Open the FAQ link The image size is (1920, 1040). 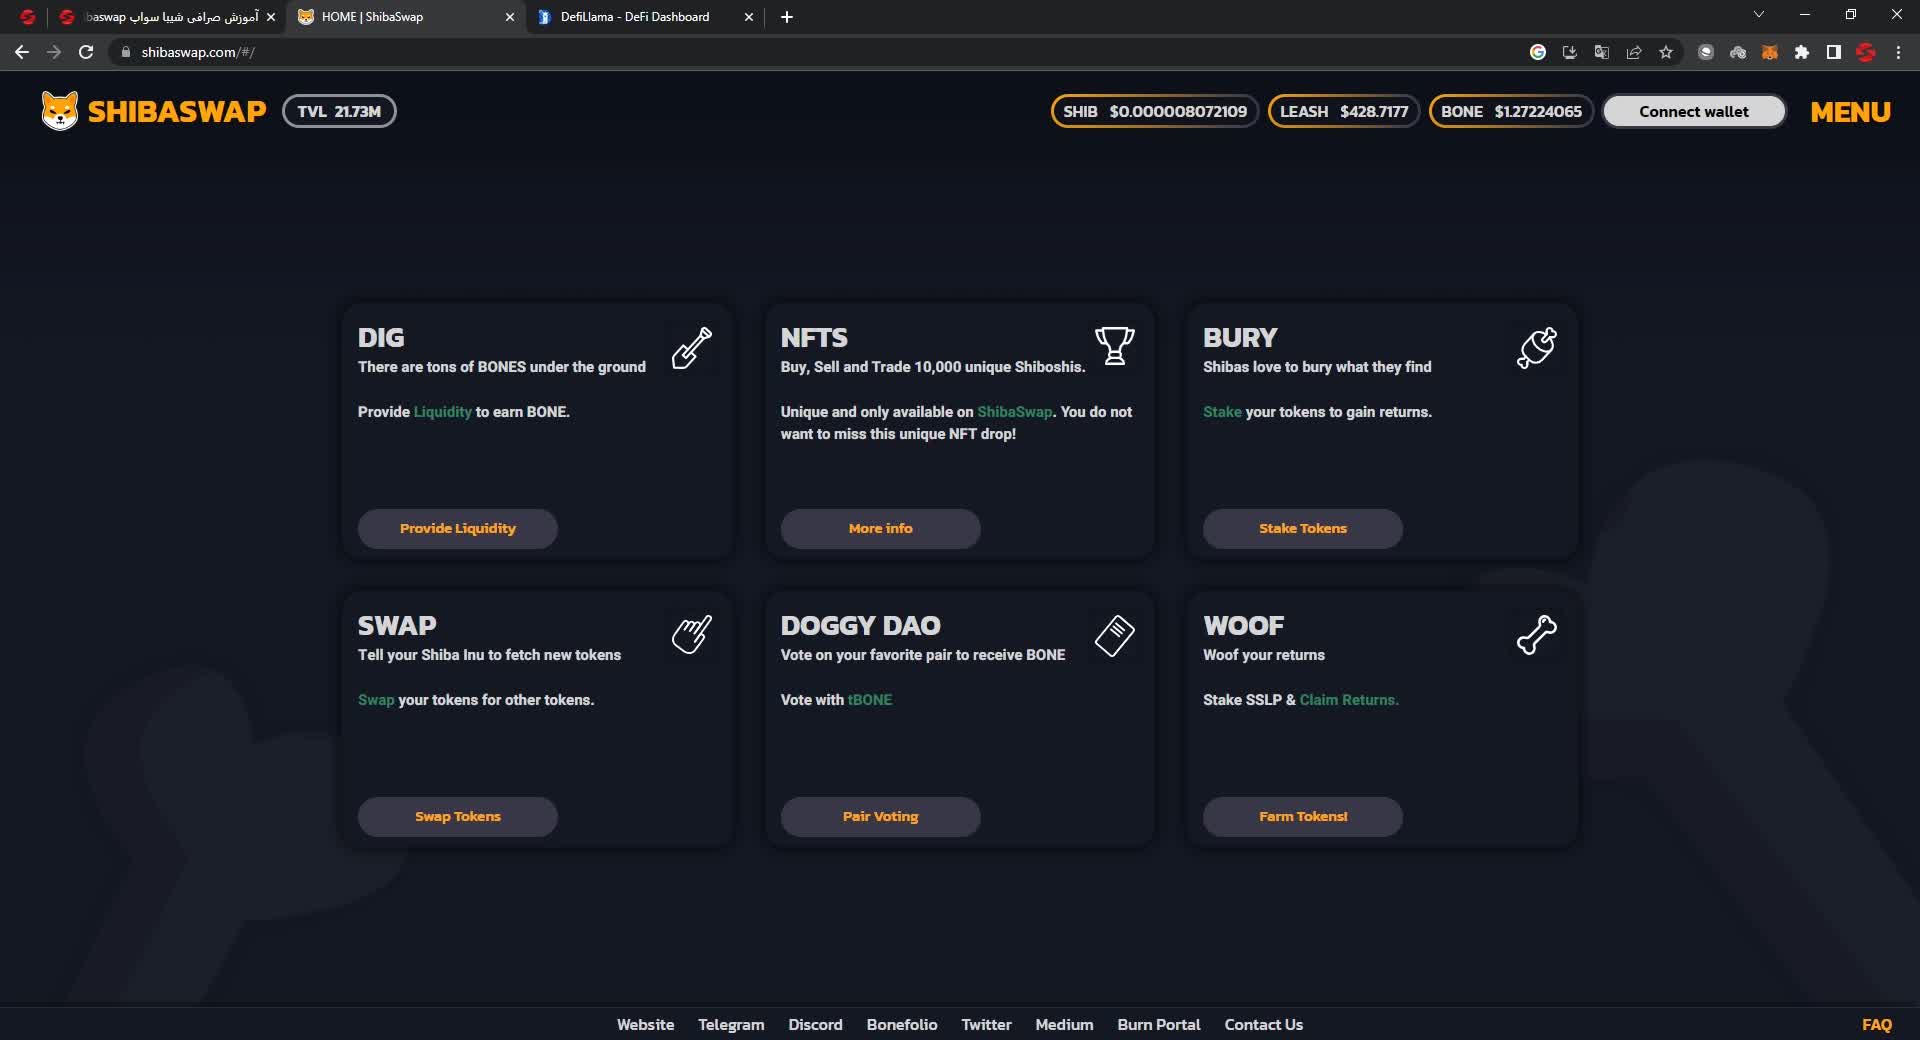point(1877,1024)
